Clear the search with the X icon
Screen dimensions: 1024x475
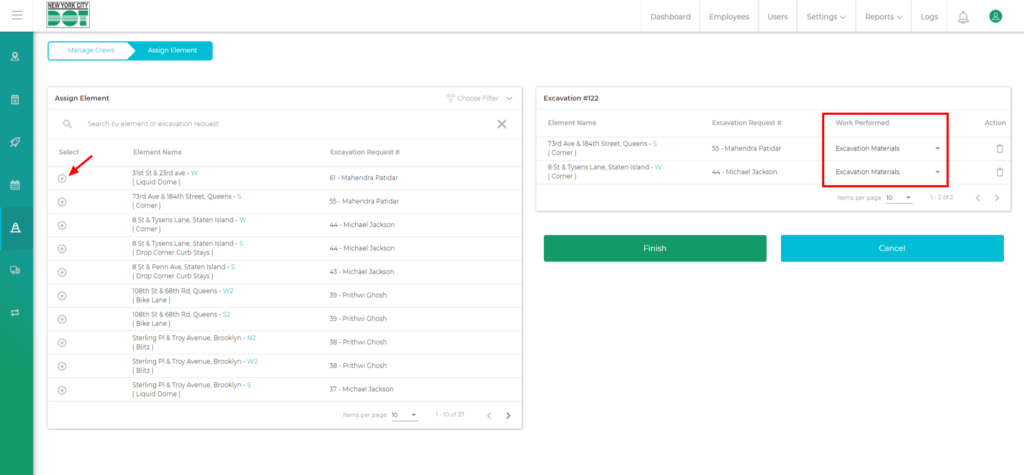pyautogui.click(x=502, y=124)
